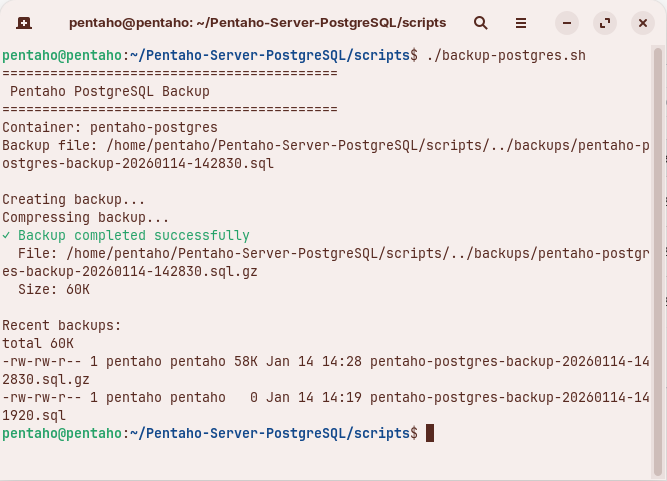Close the terminal window
This screenshot has height=481, width=667.
pyautogui.click(x=642, y=22)
